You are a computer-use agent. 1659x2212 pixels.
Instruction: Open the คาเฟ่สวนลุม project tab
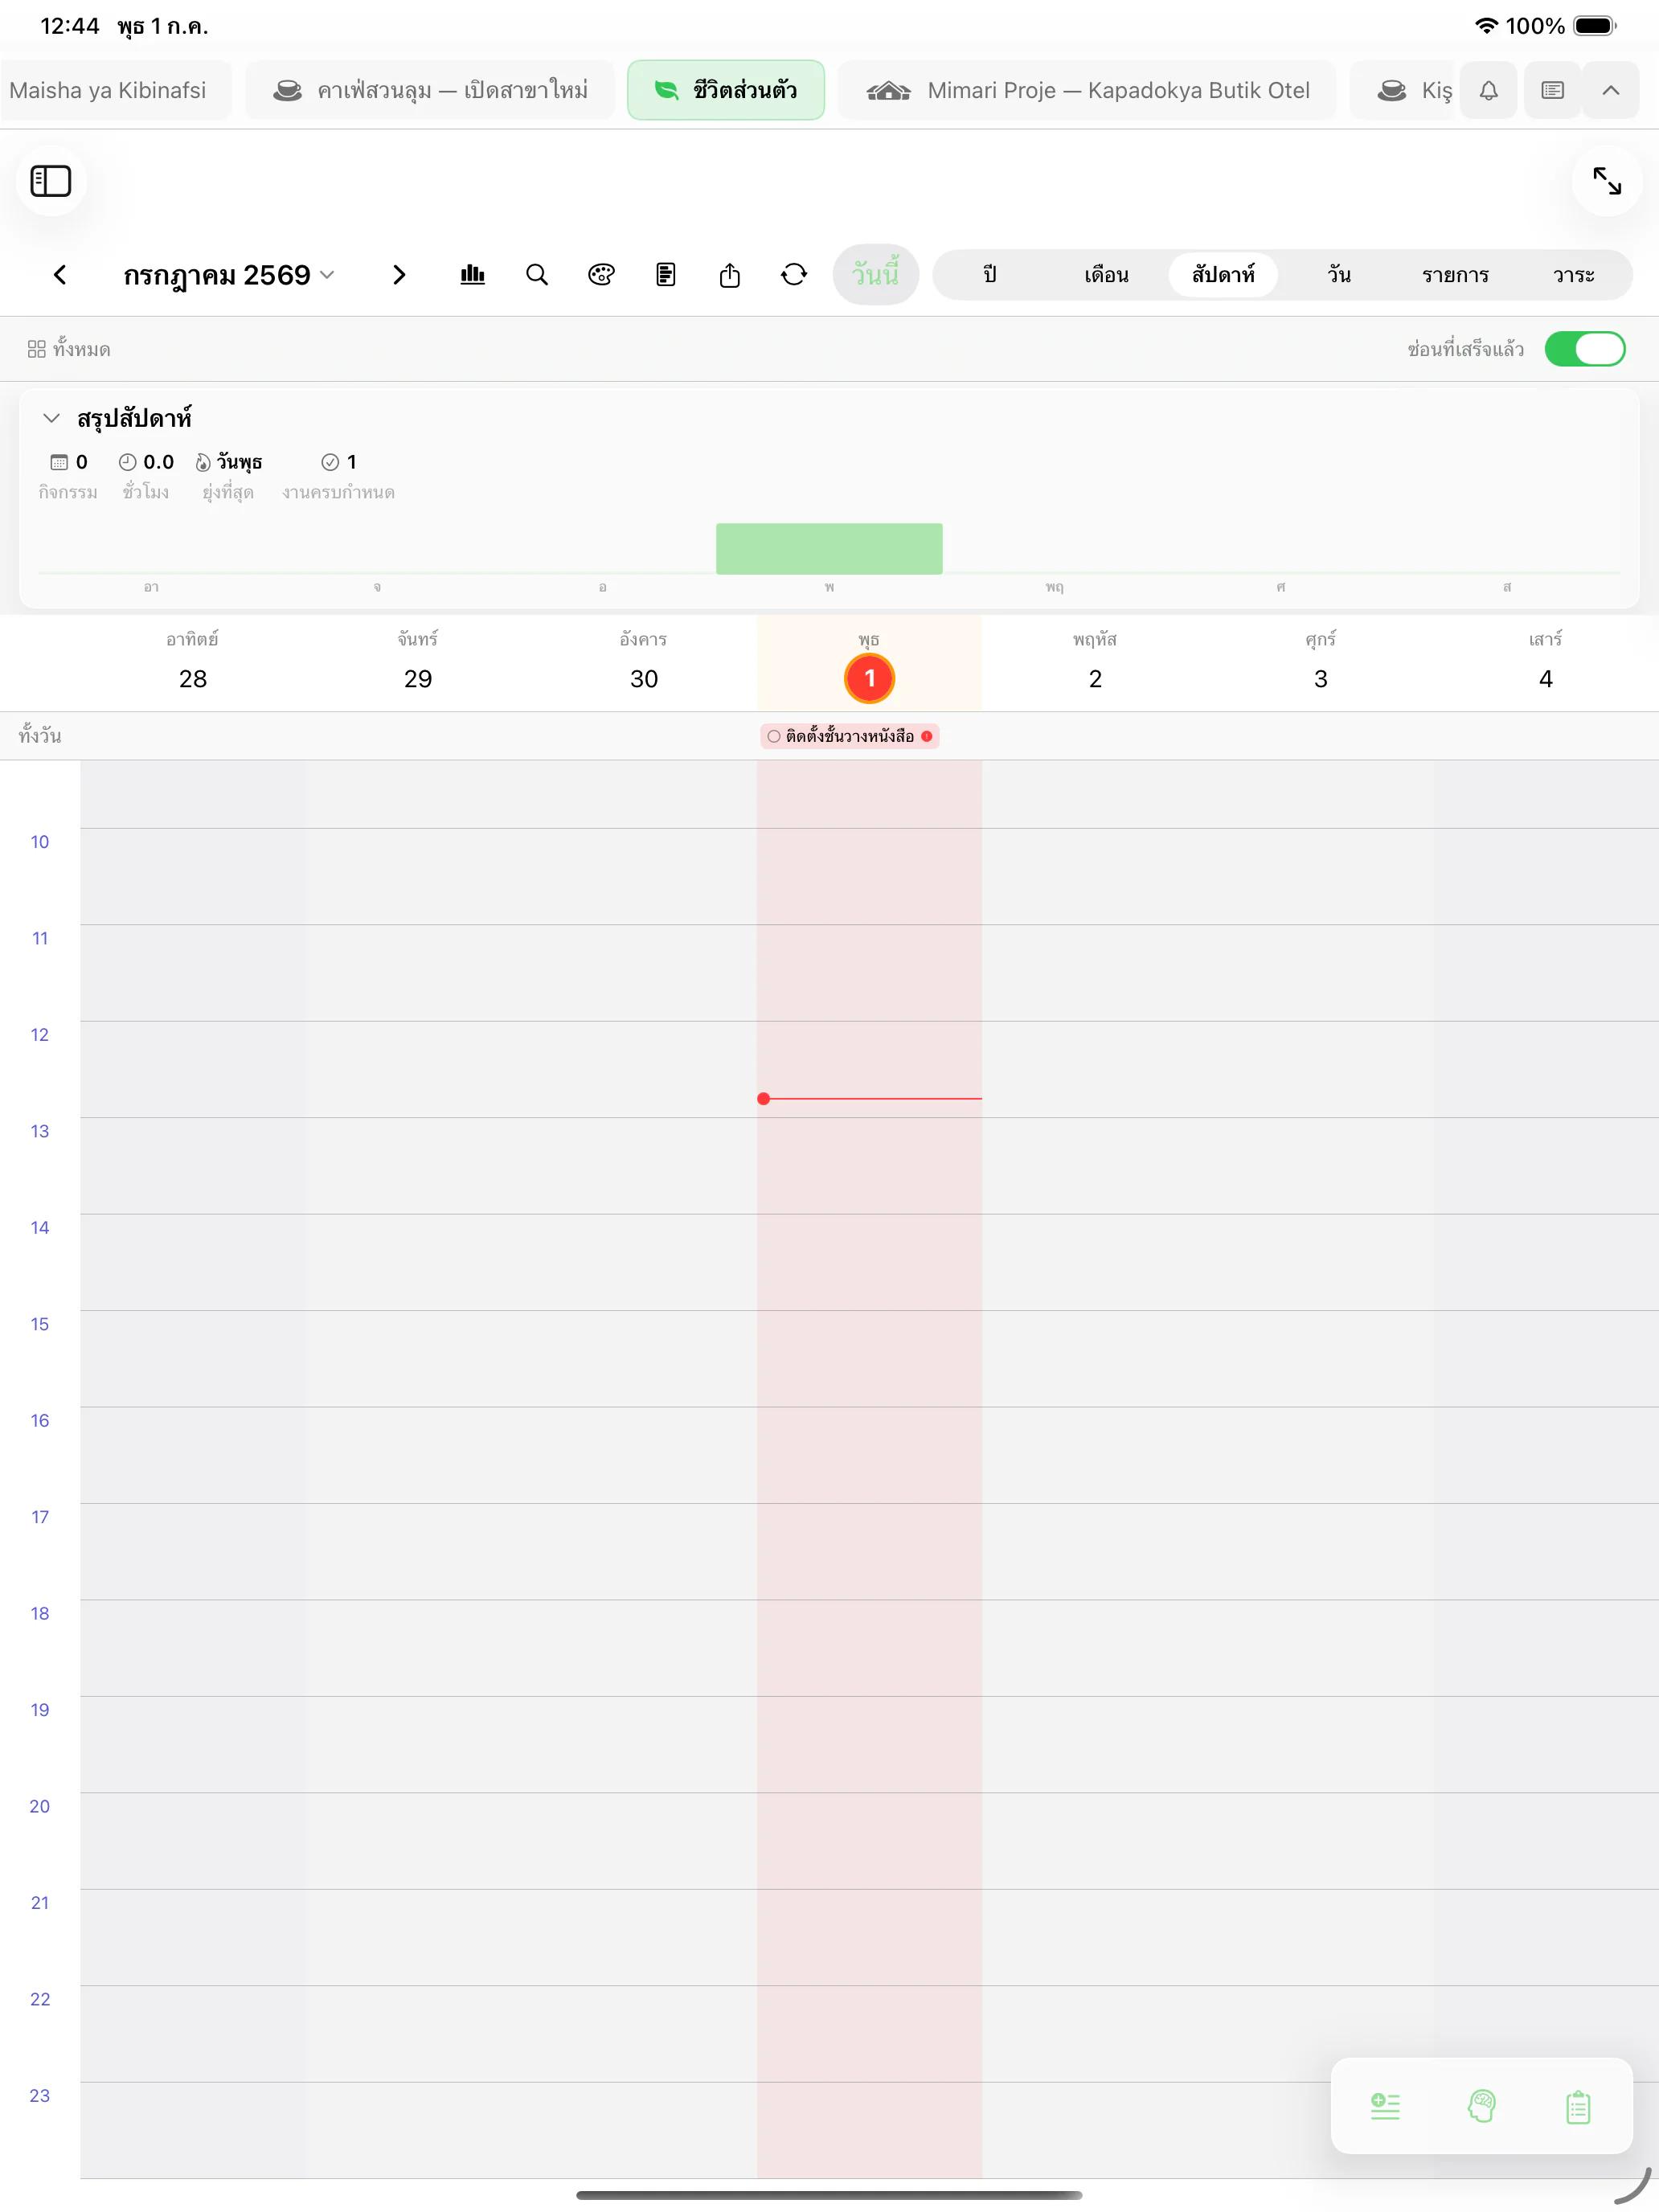coord(430,91)
